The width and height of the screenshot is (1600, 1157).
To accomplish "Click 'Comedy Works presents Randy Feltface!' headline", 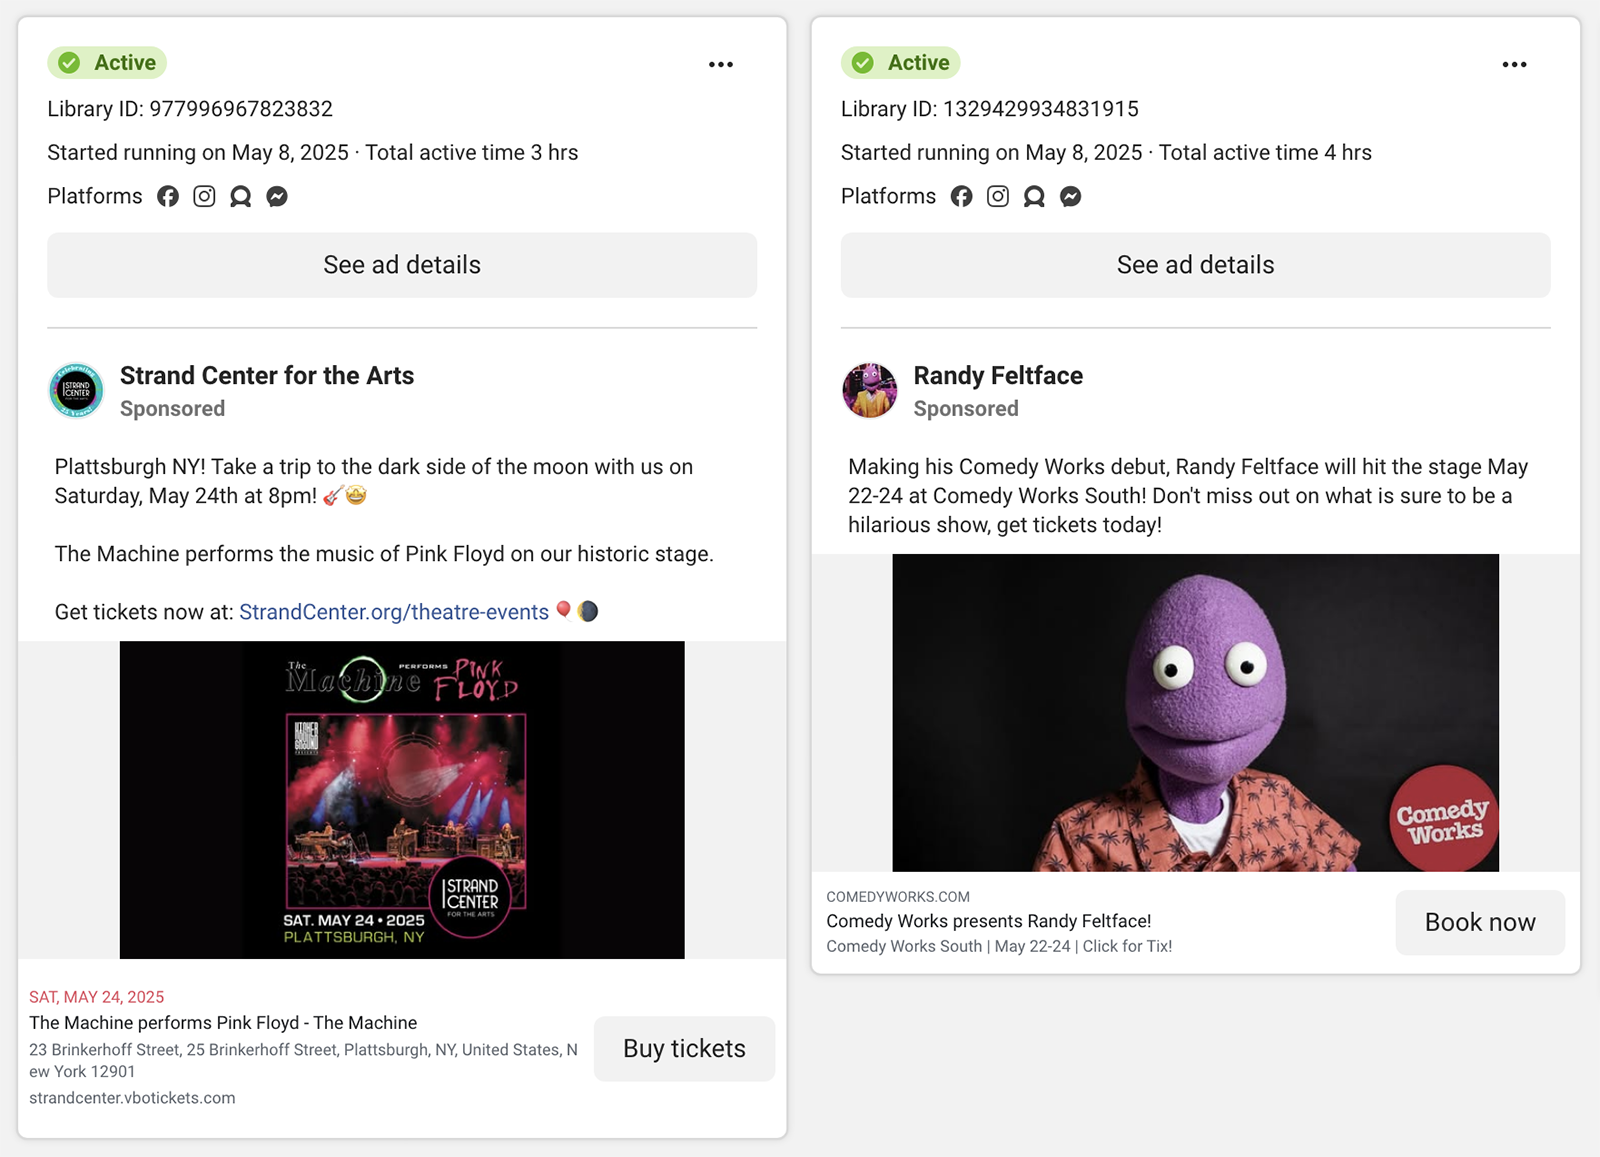I will click(x=988, y=921).
